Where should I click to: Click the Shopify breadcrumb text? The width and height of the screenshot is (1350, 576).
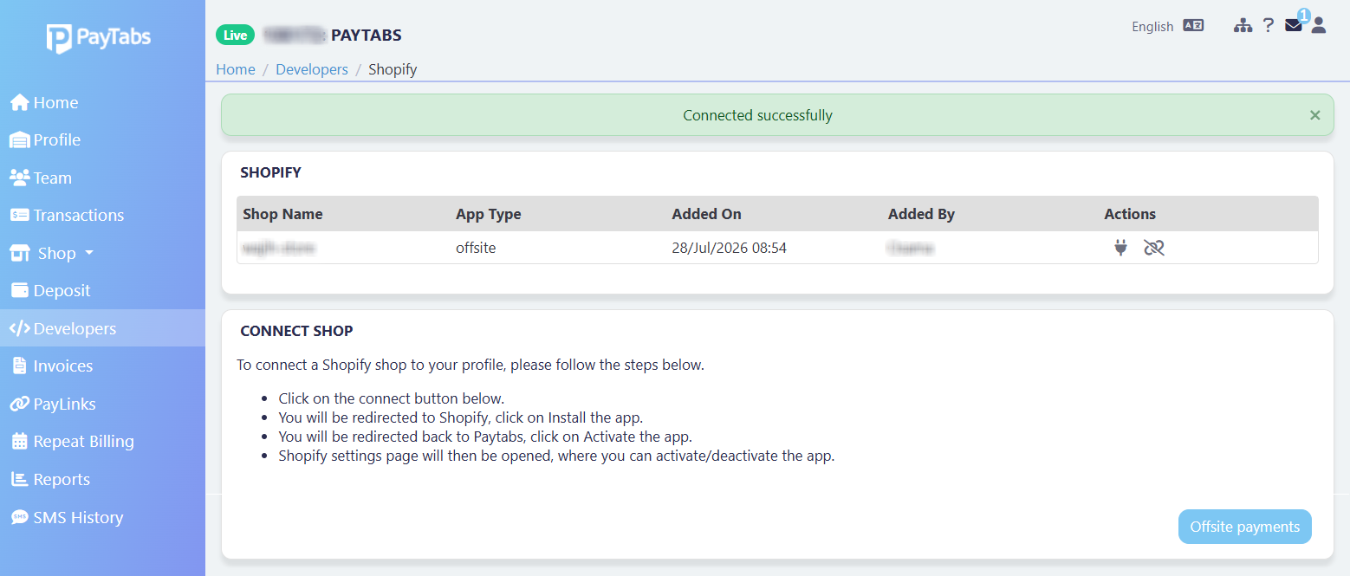(x=393, y=70)
